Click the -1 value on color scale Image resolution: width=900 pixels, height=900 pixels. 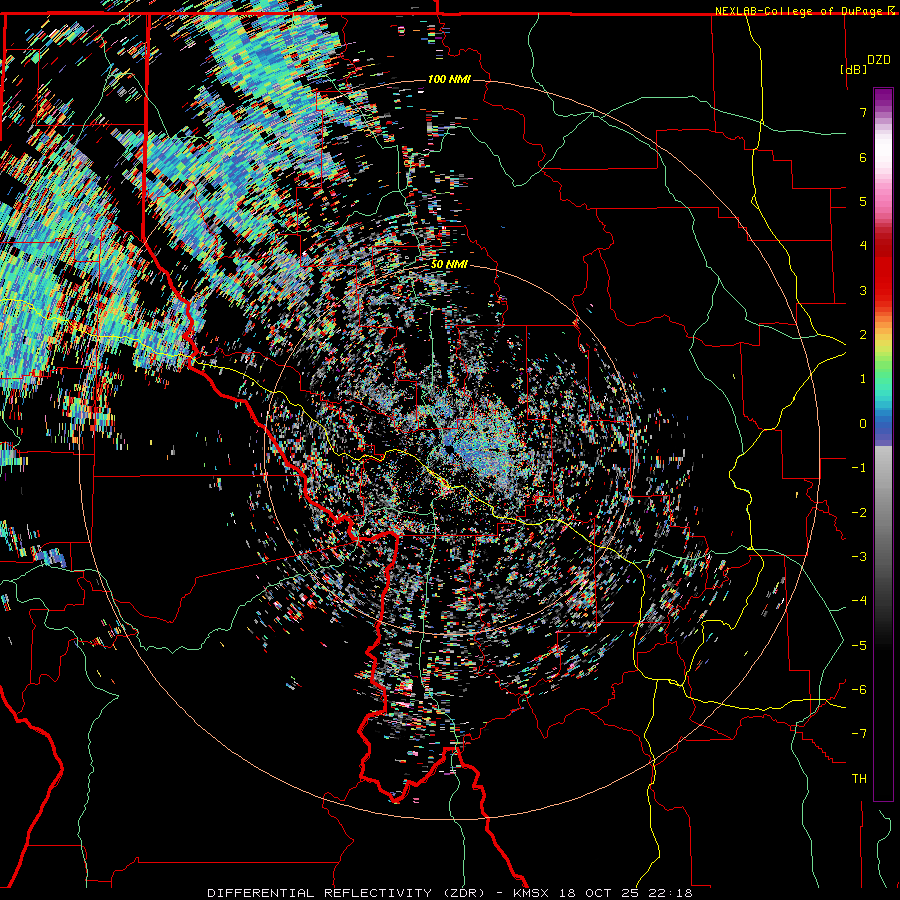click(x=859, y=468)
